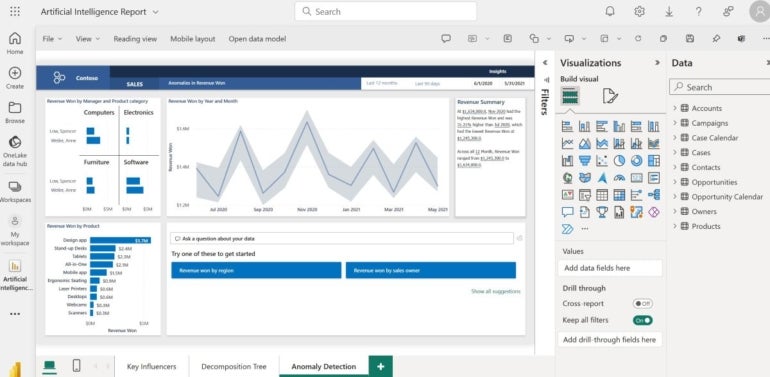This screenshot has width=770, height=377.
Task: Select the Q&A speech bubble visual
Action: (568, 212)
